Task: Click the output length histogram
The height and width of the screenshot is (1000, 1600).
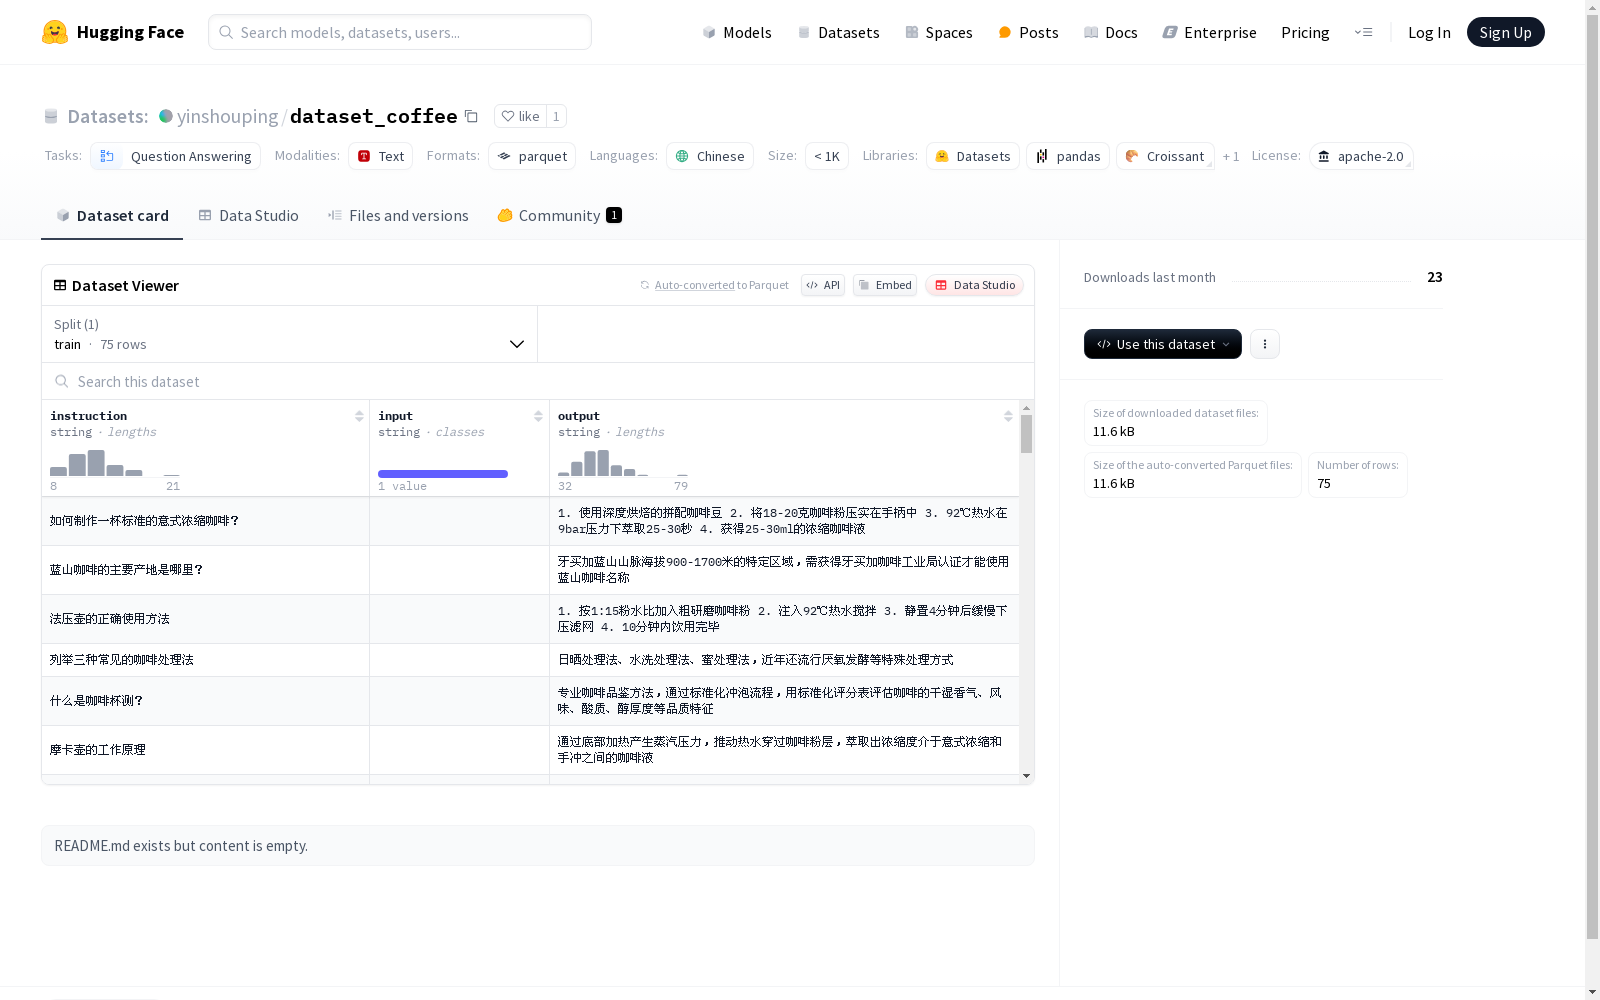Action: point(623,463)
